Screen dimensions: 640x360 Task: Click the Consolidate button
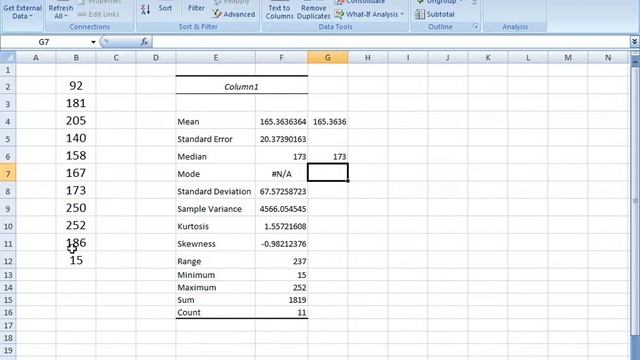[x=360, y=2]
